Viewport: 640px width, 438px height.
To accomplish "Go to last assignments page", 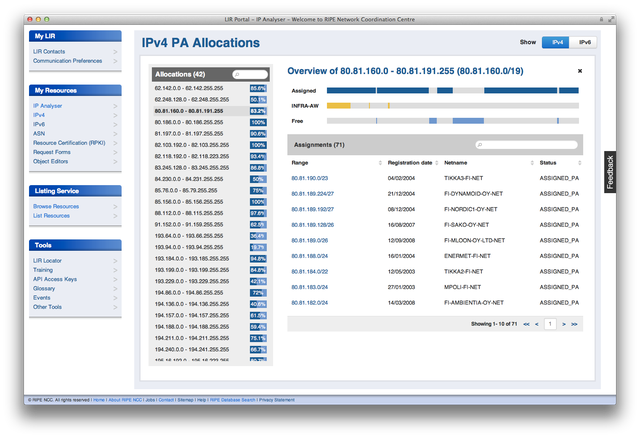I will click(x=574, y=324).
